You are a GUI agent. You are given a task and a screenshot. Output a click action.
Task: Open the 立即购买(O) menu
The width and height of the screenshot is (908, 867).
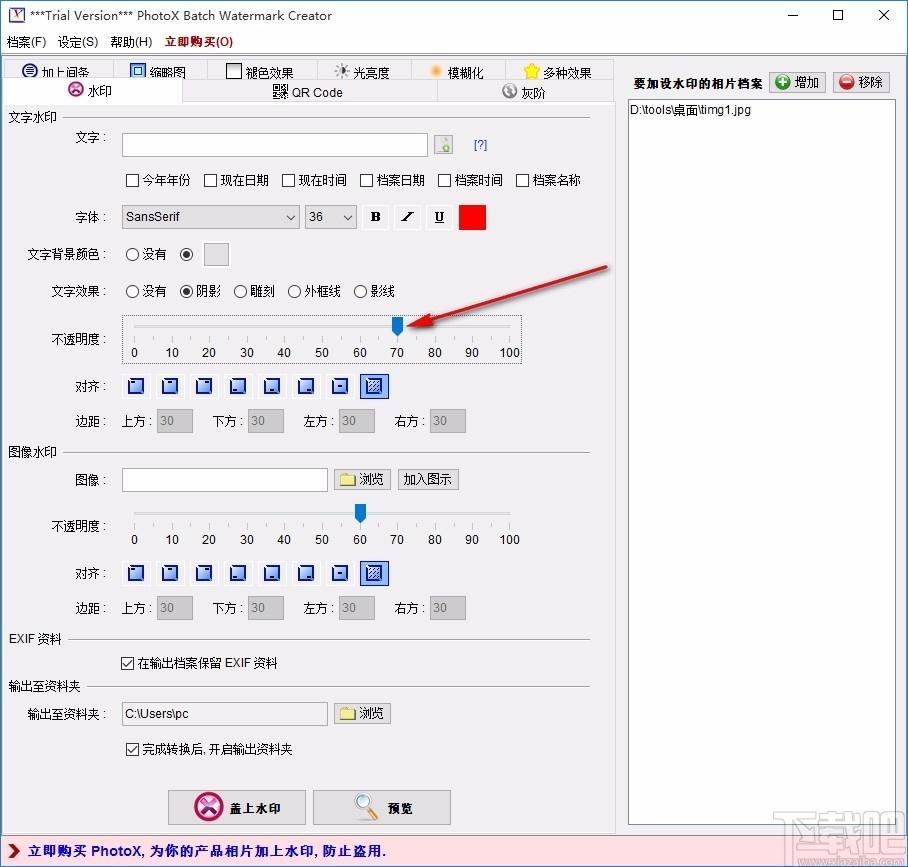[x=199, y=42]
